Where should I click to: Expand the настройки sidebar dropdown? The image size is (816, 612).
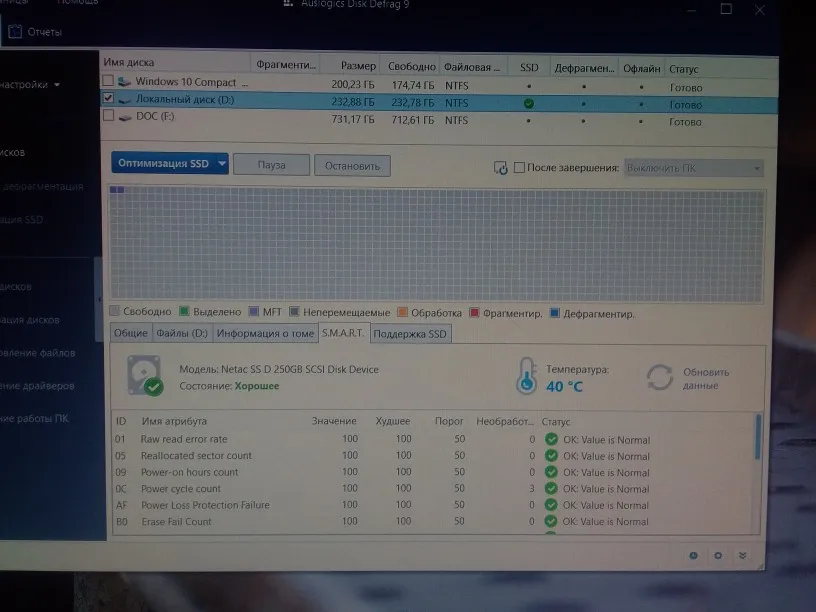(x=57, y=84)
